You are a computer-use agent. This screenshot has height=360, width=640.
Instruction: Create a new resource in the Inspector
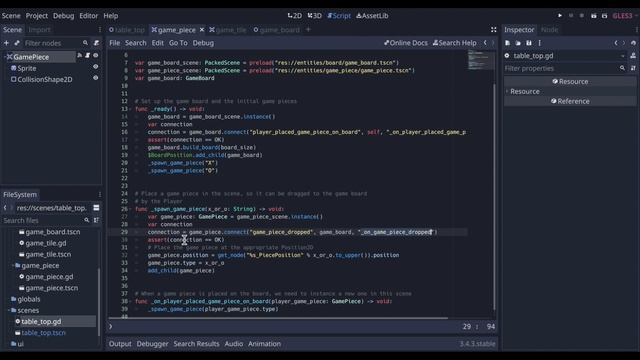(507, 43)
